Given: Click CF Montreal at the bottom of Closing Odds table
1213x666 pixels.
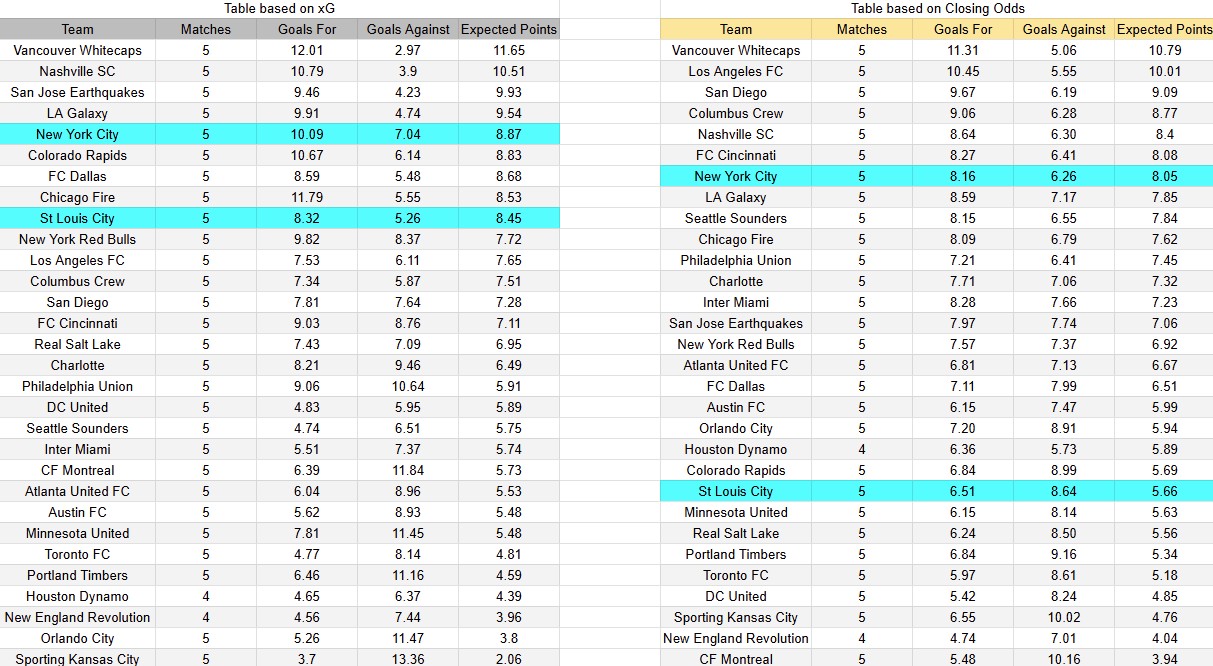Looking at the screenshot, I should point(738,659).
